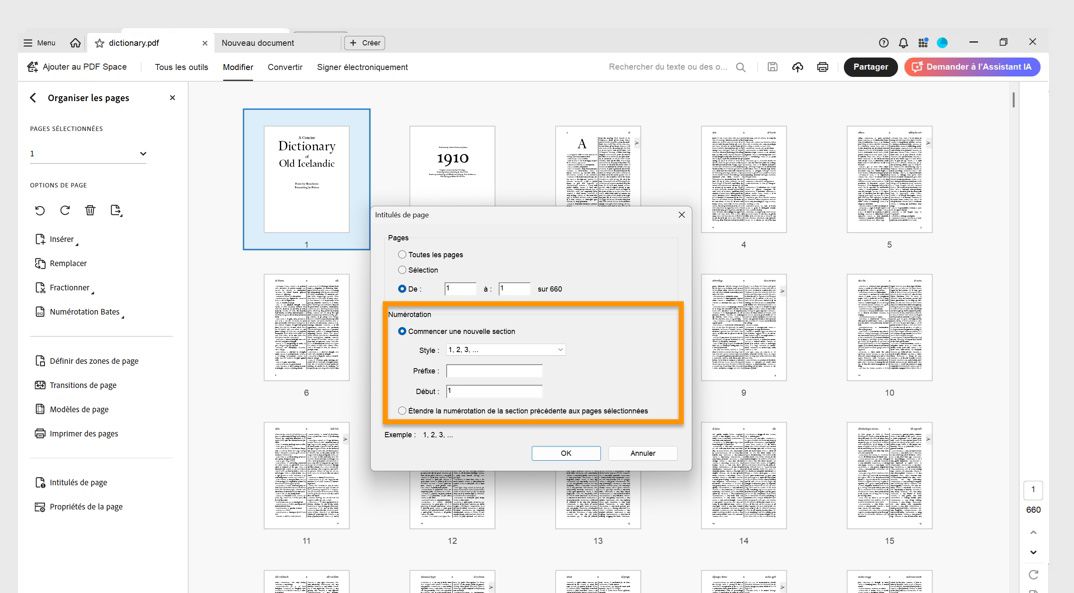Click the Delete page trash icon

tap(89, 210)
